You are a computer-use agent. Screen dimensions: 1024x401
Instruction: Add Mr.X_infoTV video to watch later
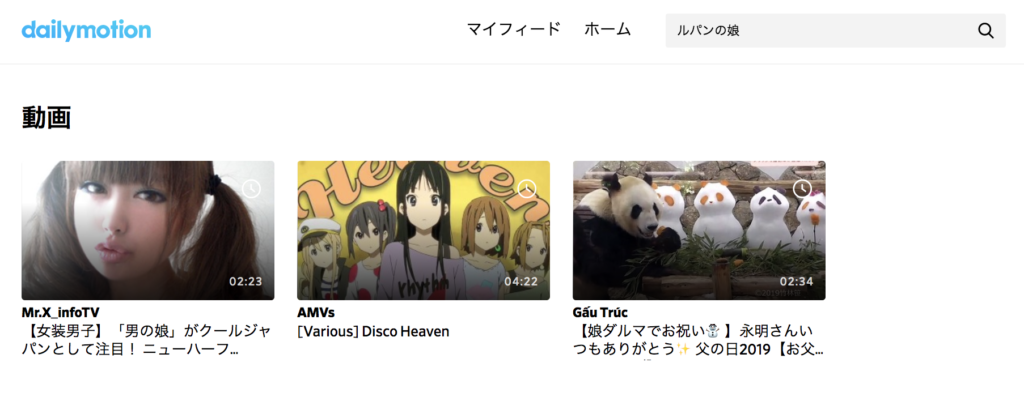pyautogui.click(x=251, y=189)
